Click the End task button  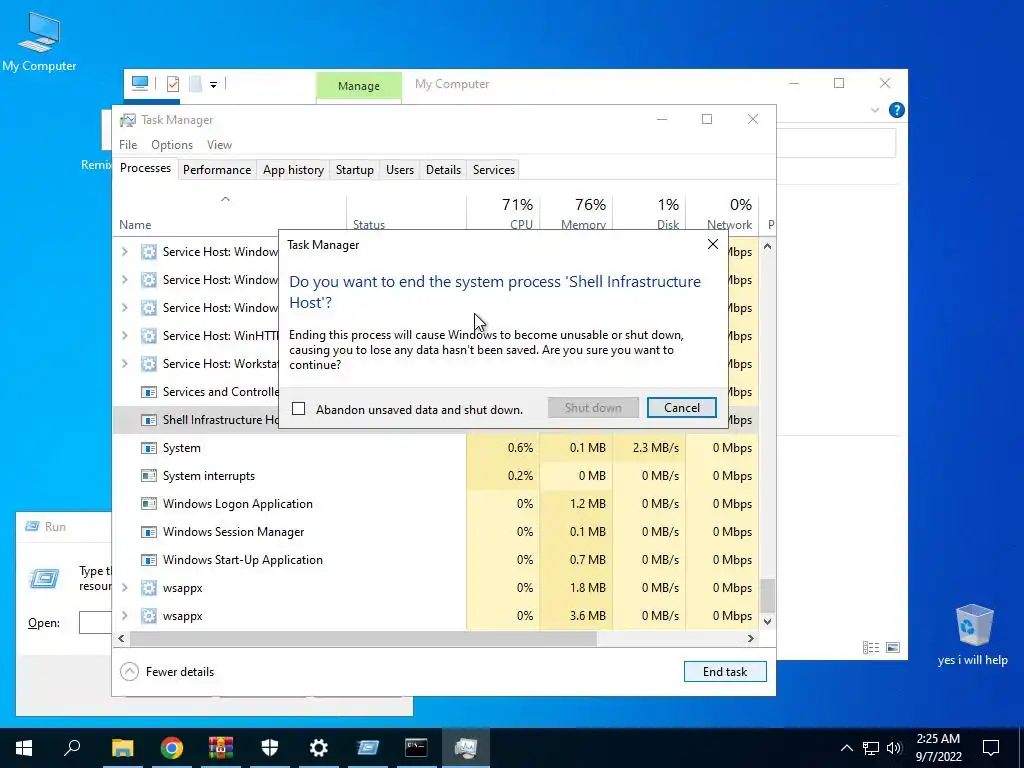[x=725, y=671]
